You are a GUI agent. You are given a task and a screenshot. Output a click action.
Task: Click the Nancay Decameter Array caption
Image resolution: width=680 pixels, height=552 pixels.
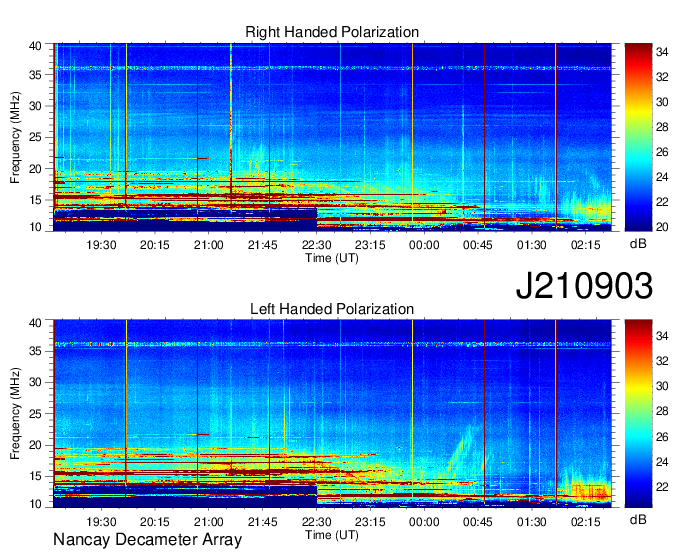click(x=147, y=540)
